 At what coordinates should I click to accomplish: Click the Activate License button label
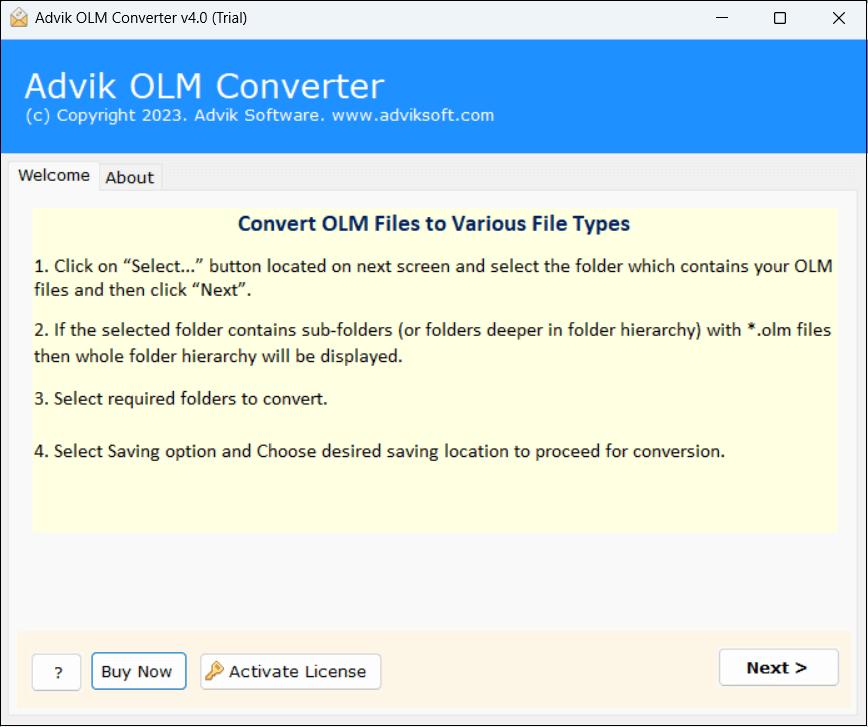(x=297, y=672)
